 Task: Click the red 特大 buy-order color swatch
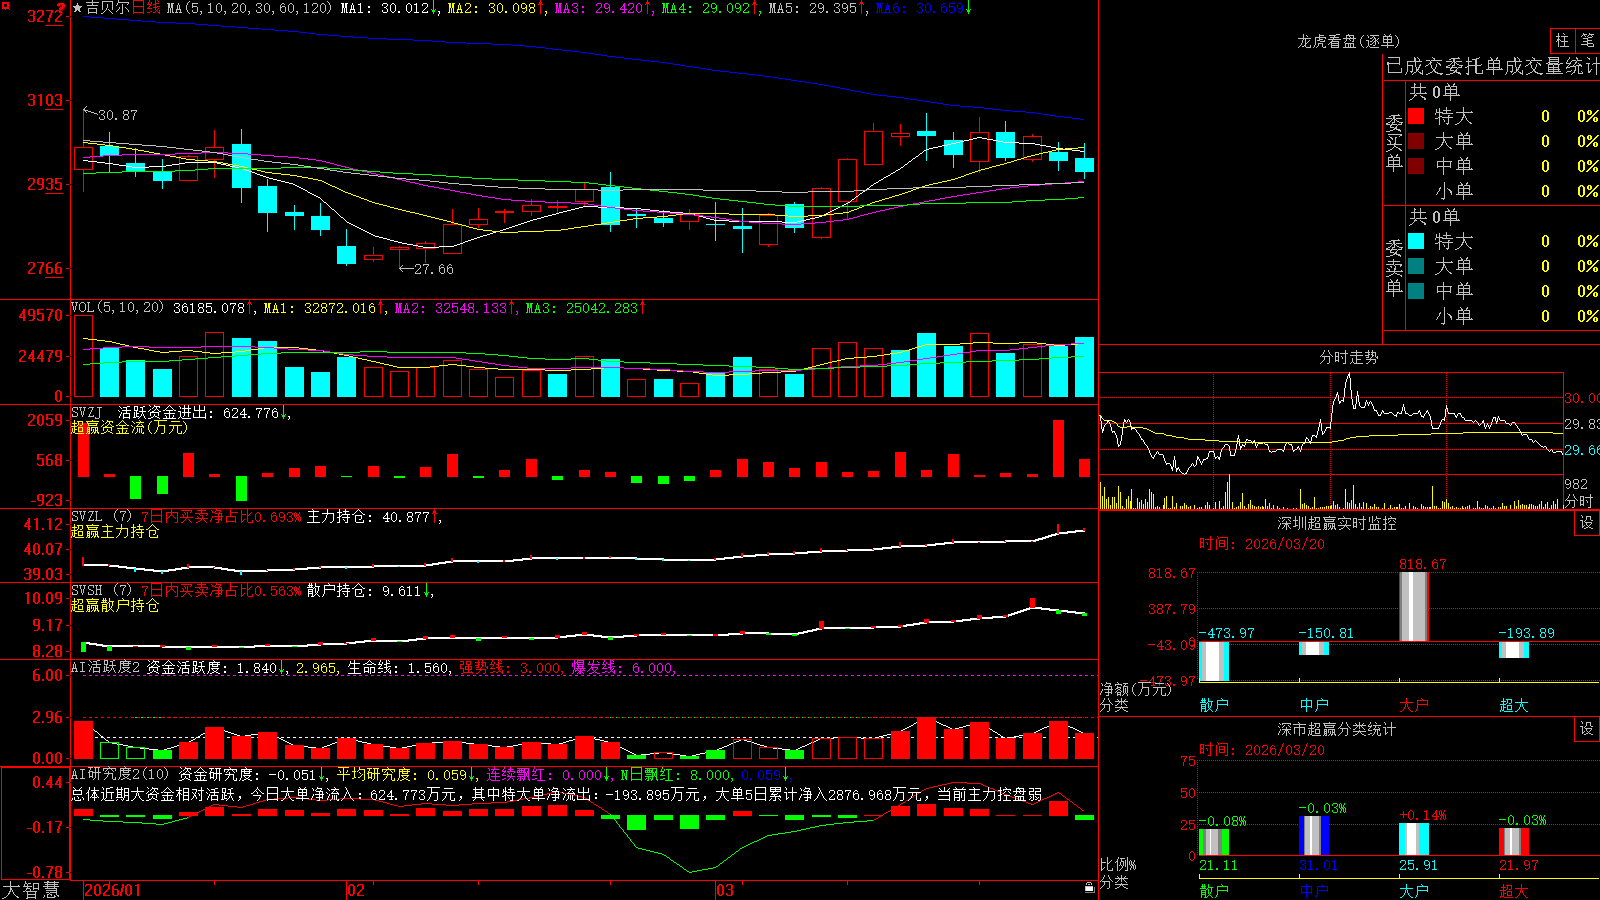pos(1416,116)
